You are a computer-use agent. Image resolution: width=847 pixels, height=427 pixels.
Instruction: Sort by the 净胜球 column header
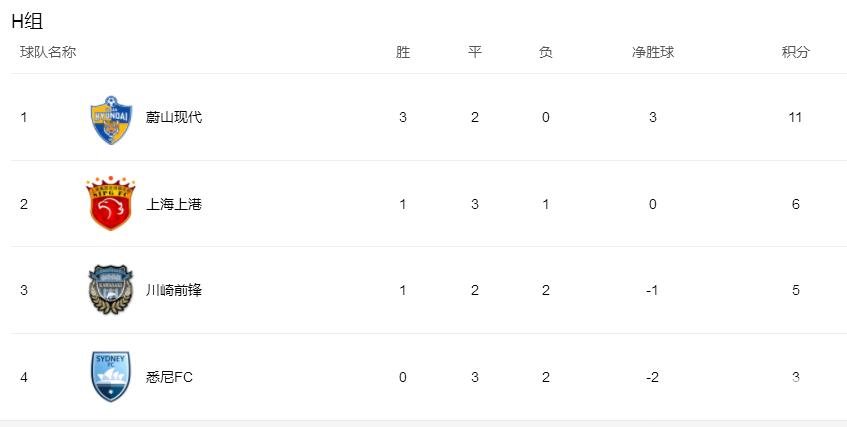click(x=653, y=52)
